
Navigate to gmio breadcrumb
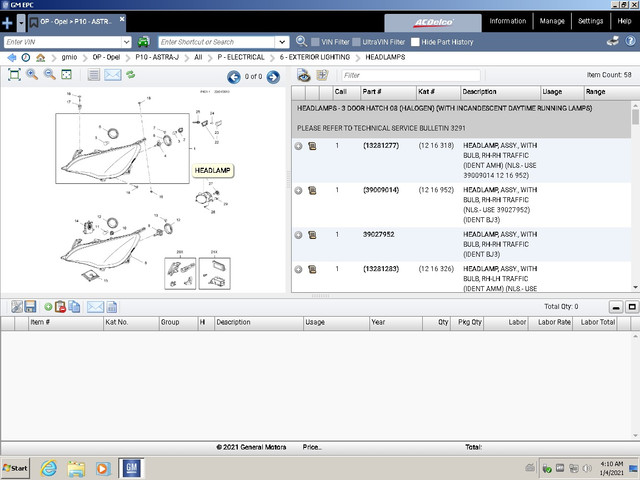tap(69, 57)
